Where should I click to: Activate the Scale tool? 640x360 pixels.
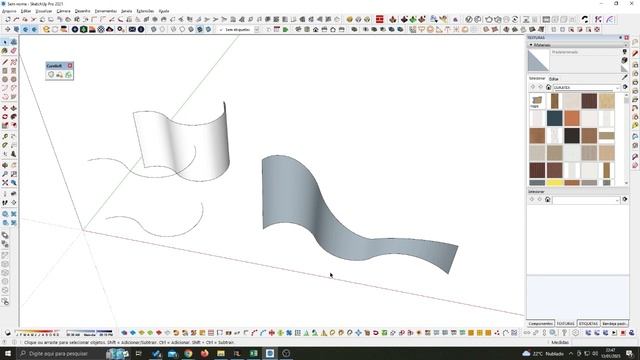[5, 125]
